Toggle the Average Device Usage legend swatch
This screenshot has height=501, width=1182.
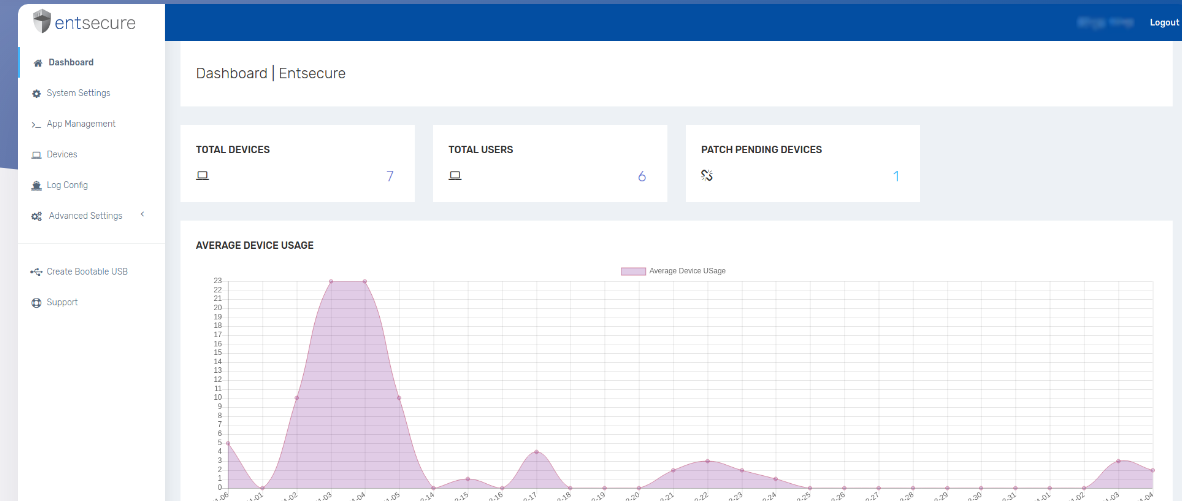pyautogui.click(x=633, y=271)
